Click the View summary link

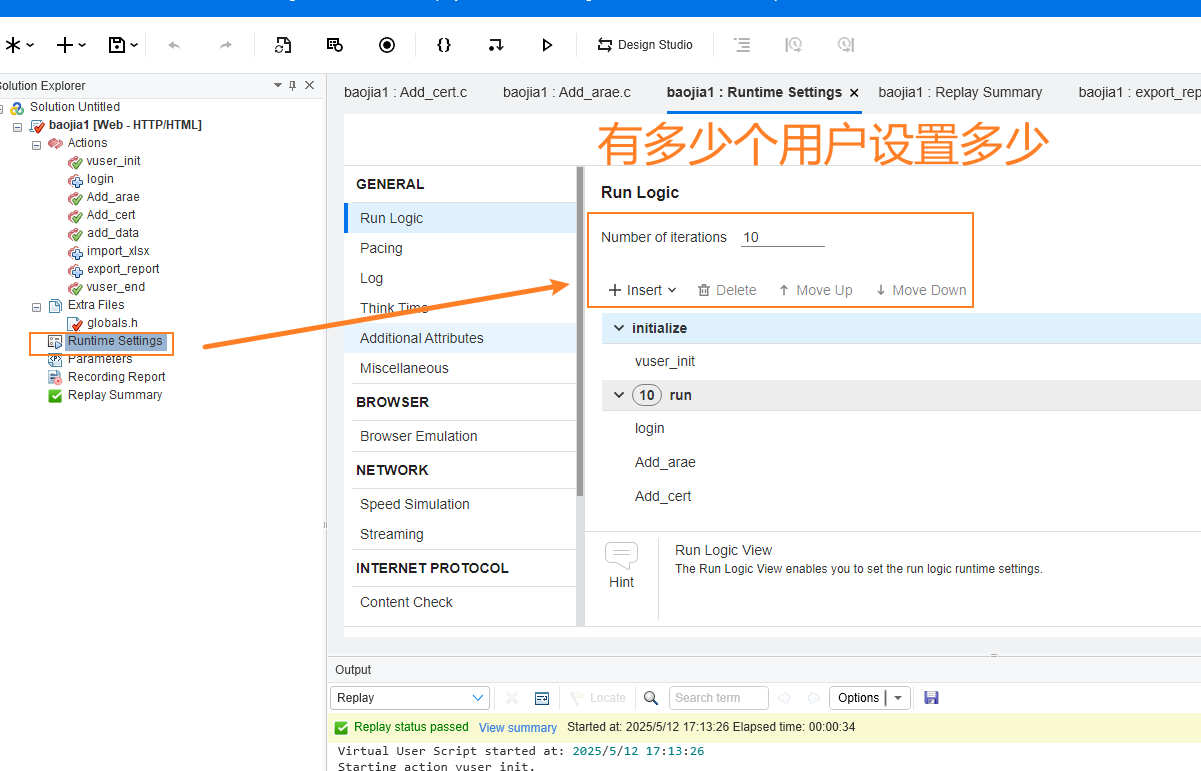tap(518, 728)
